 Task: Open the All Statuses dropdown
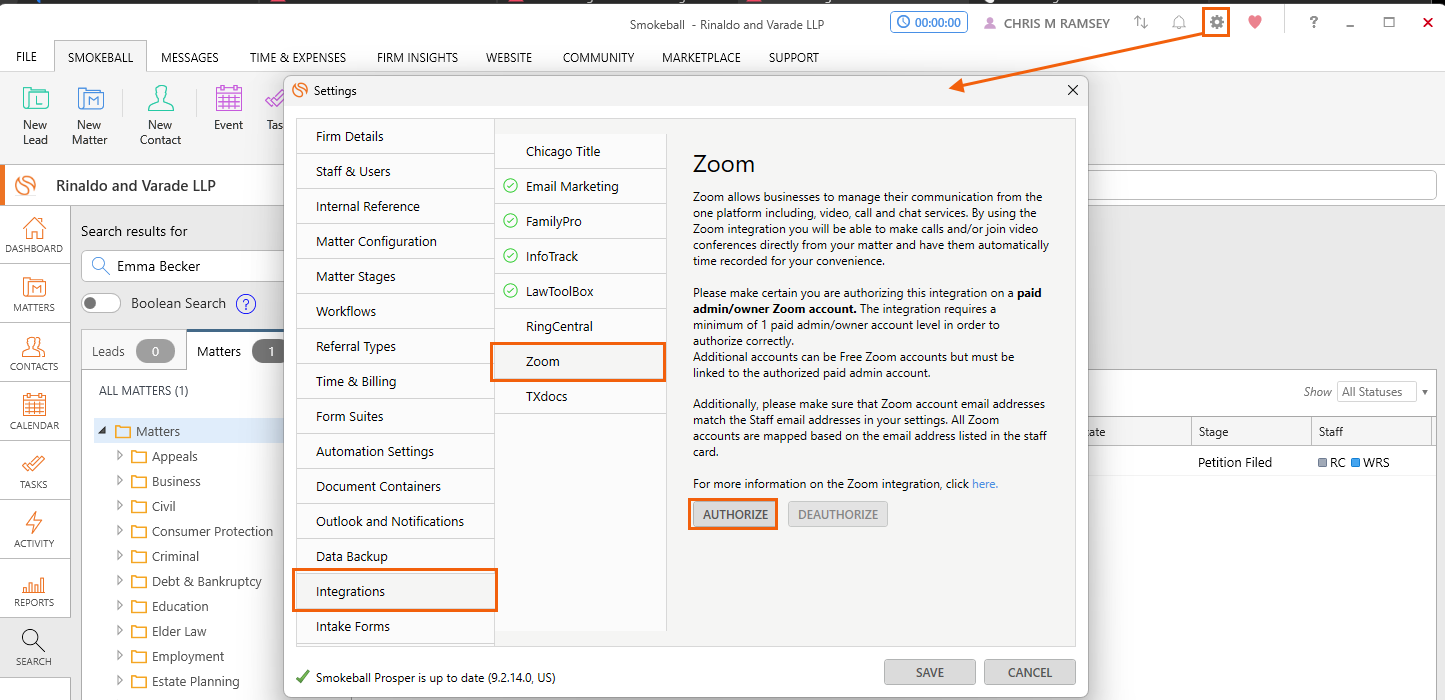1383,392
